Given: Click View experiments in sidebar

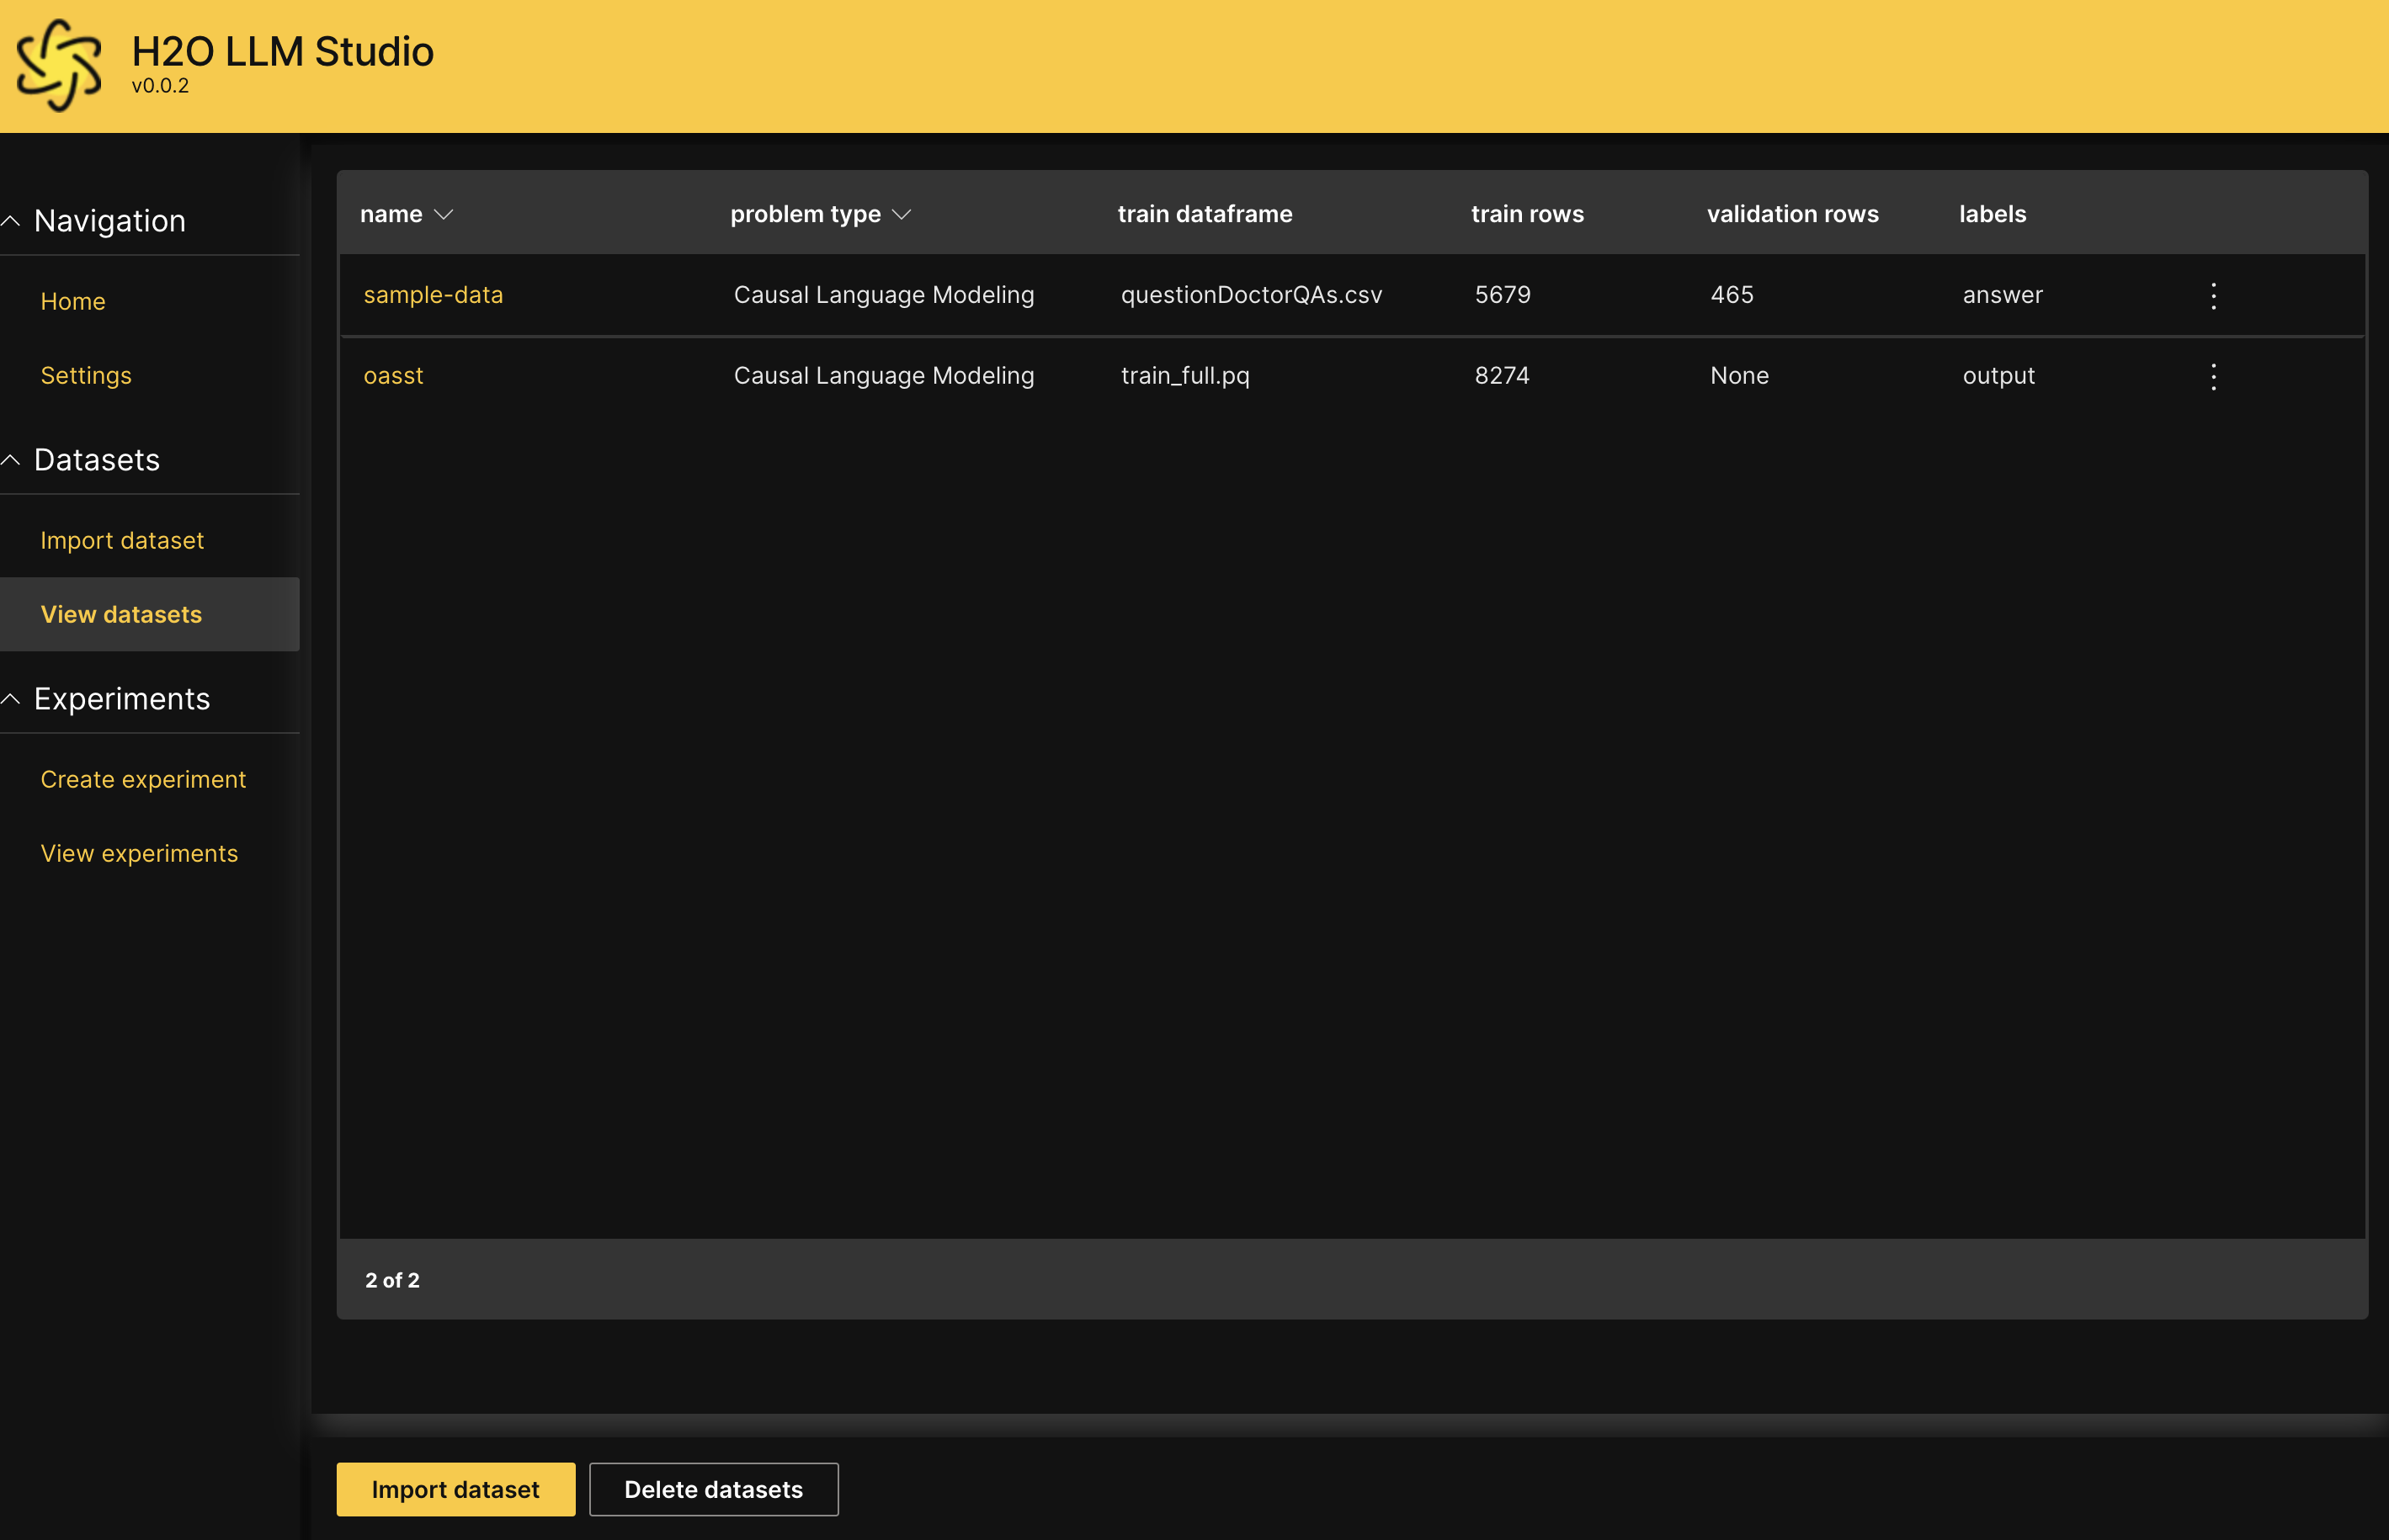Looking at the screenshot, I should pos(139,852).
